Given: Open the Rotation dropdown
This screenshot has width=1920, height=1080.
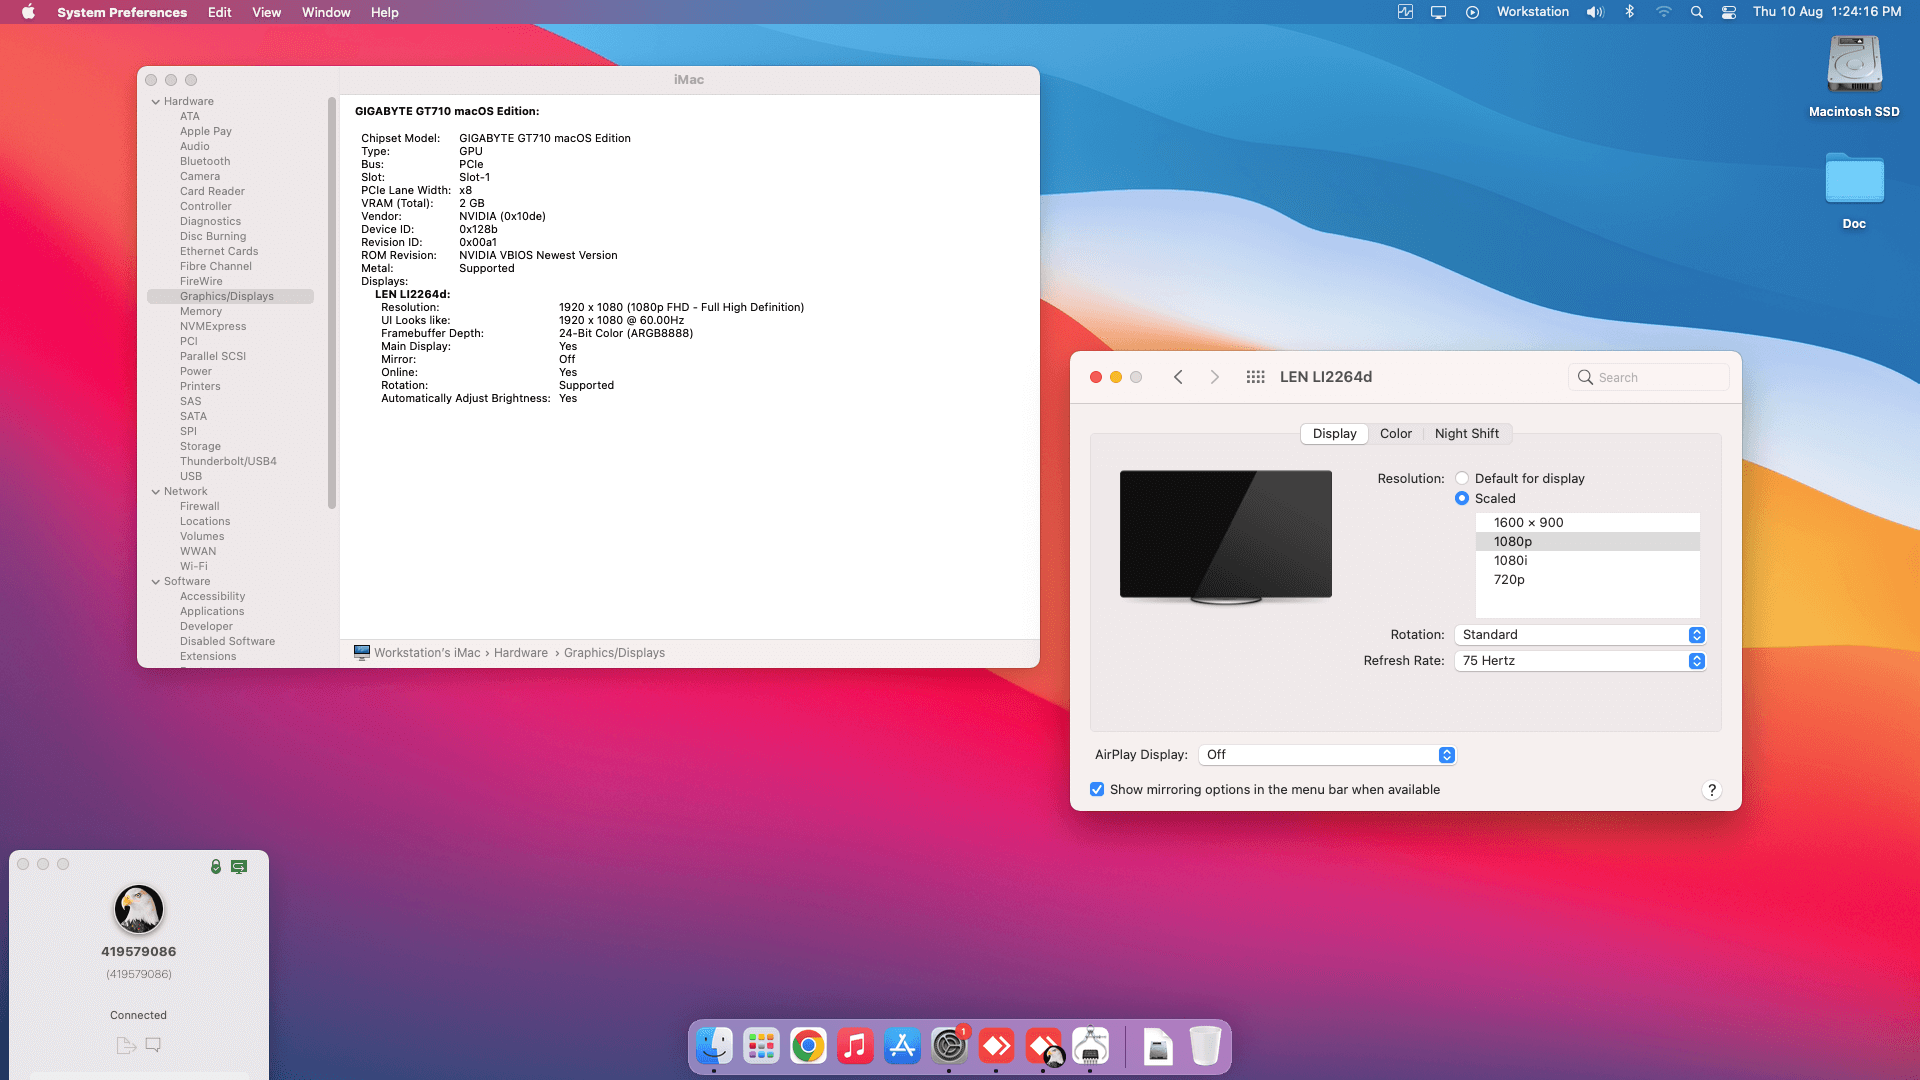Looking at the screenshot, I should point(1579,635).
